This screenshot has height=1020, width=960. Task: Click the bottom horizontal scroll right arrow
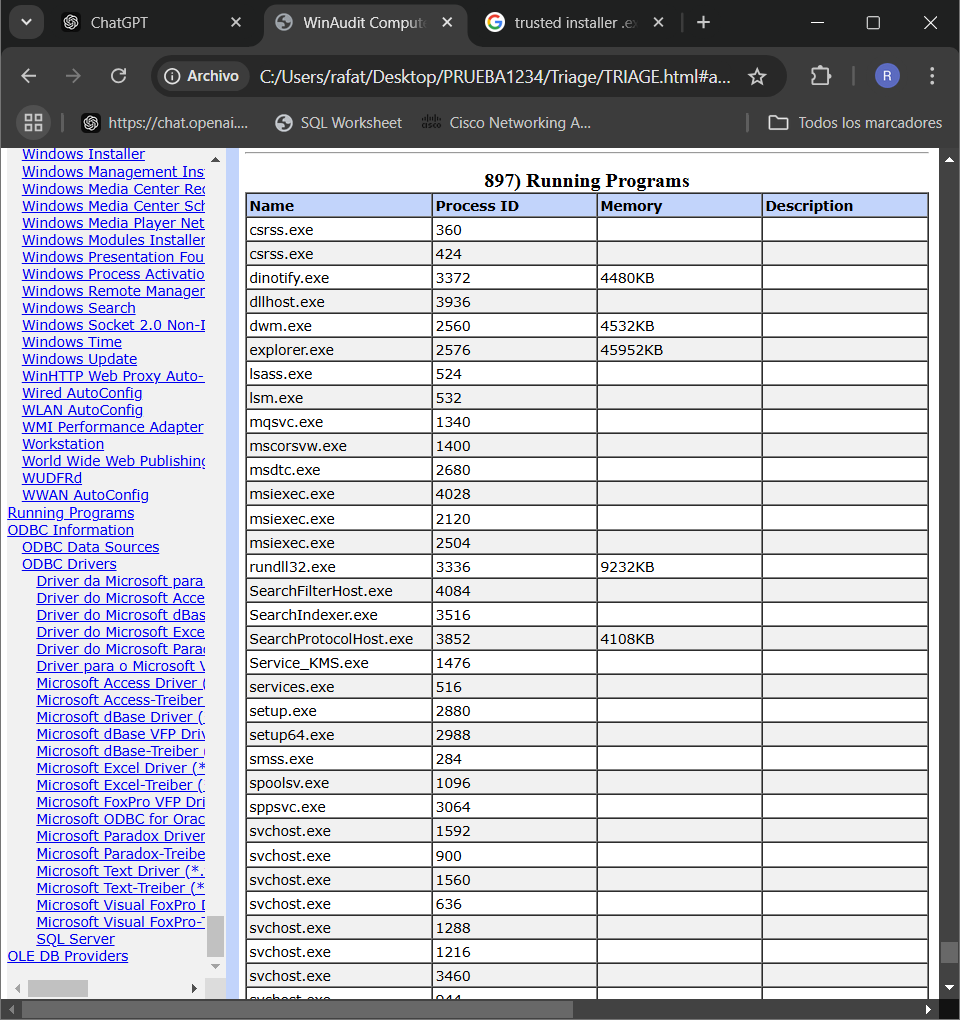click(928, 1010)
